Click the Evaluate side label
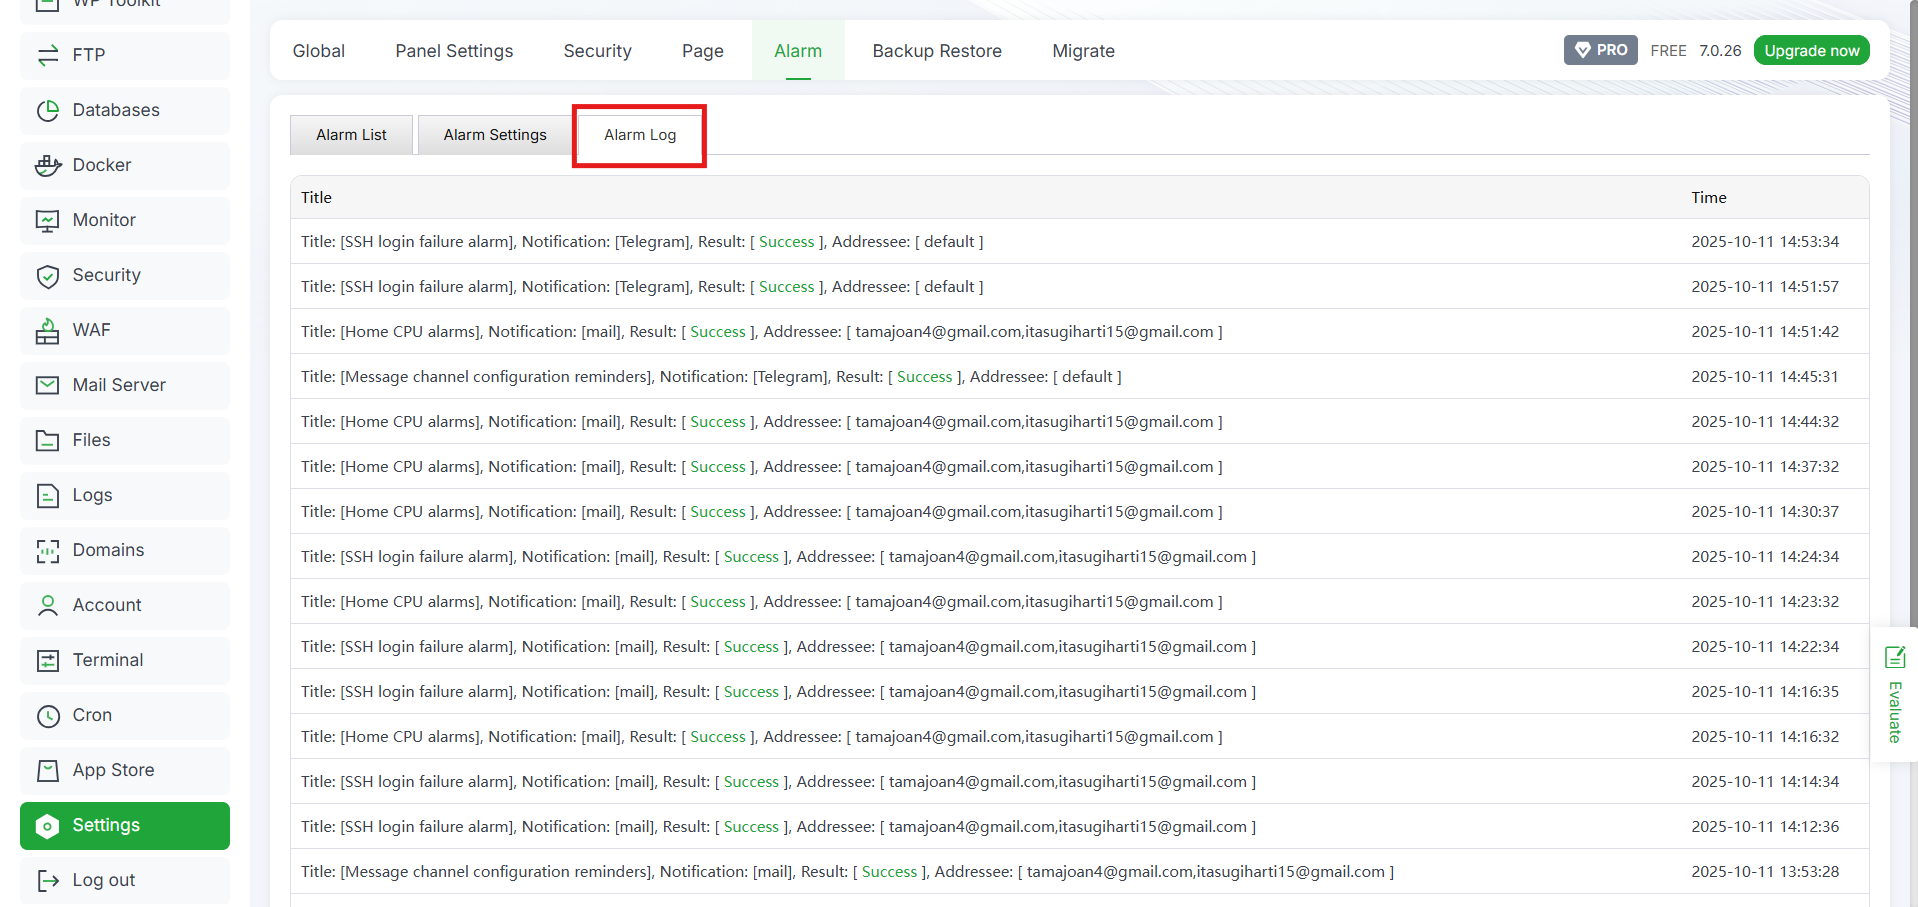The image size is (1918, 907). pos(1894,712)
